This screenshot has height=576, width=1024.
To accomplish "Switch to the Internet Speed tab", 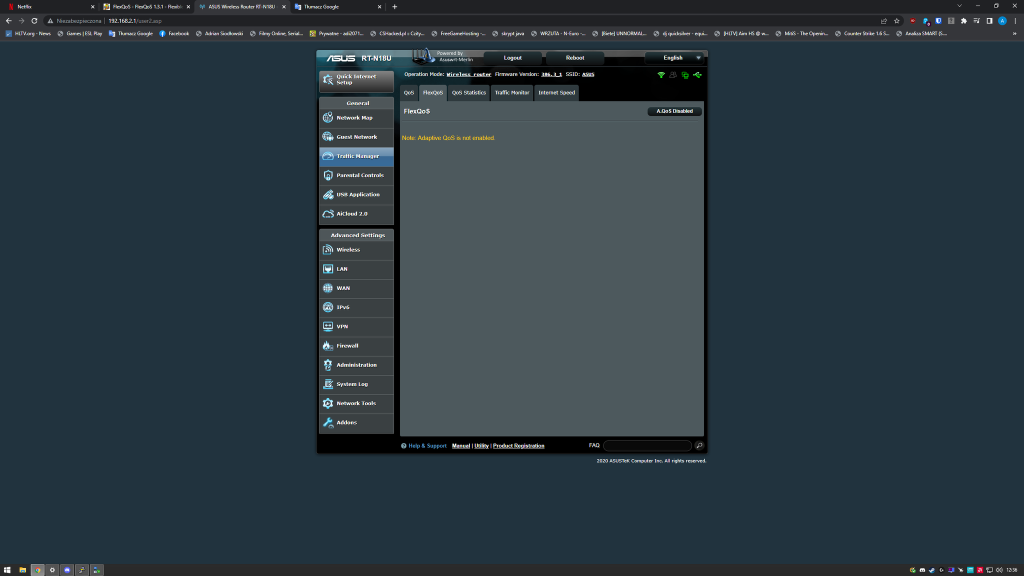I will 556,93.
